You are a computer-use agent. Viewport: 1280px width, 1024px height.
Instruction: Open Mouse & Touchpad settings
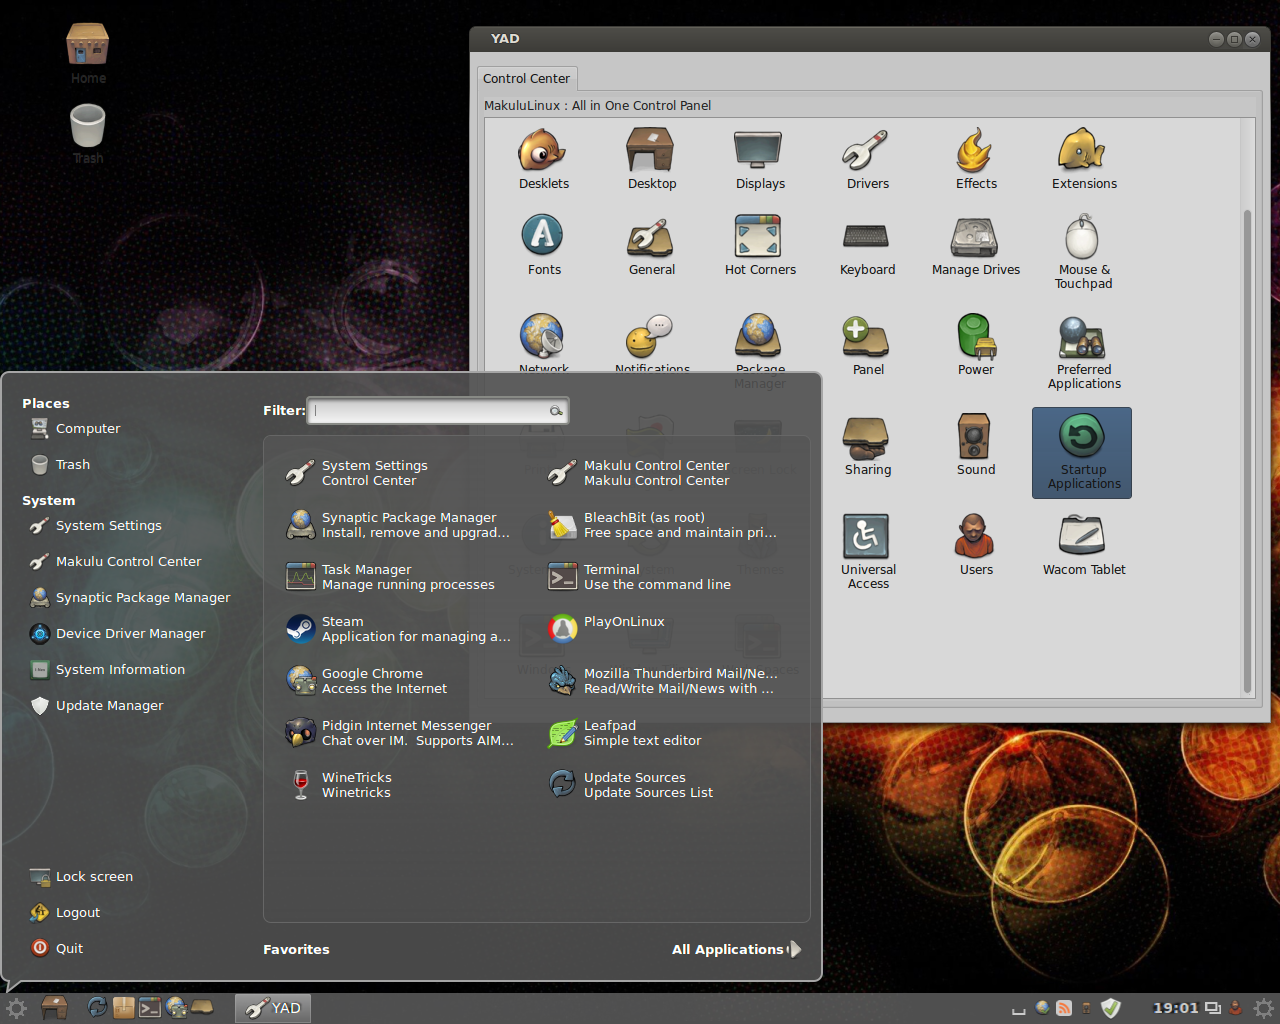(1084, 252)
